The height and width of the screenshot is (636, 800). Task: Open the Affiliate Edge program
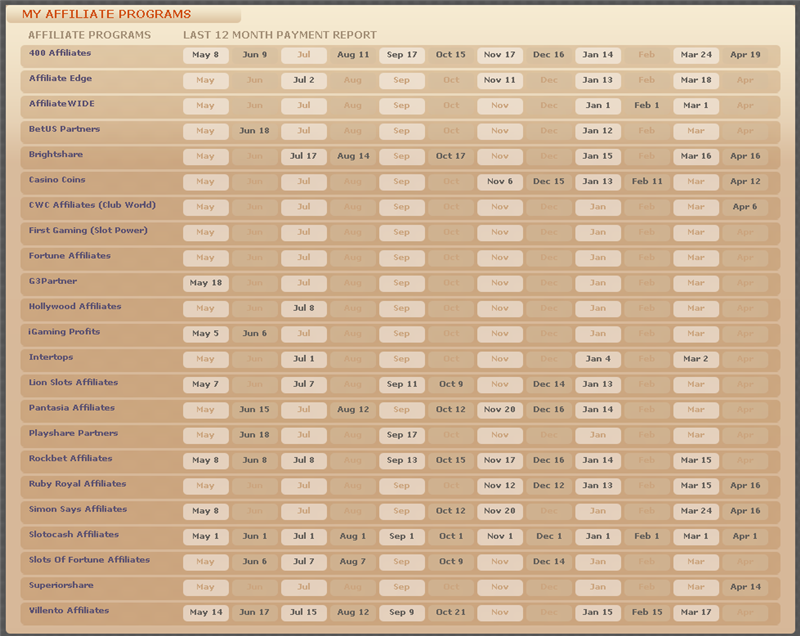(60, 79)
